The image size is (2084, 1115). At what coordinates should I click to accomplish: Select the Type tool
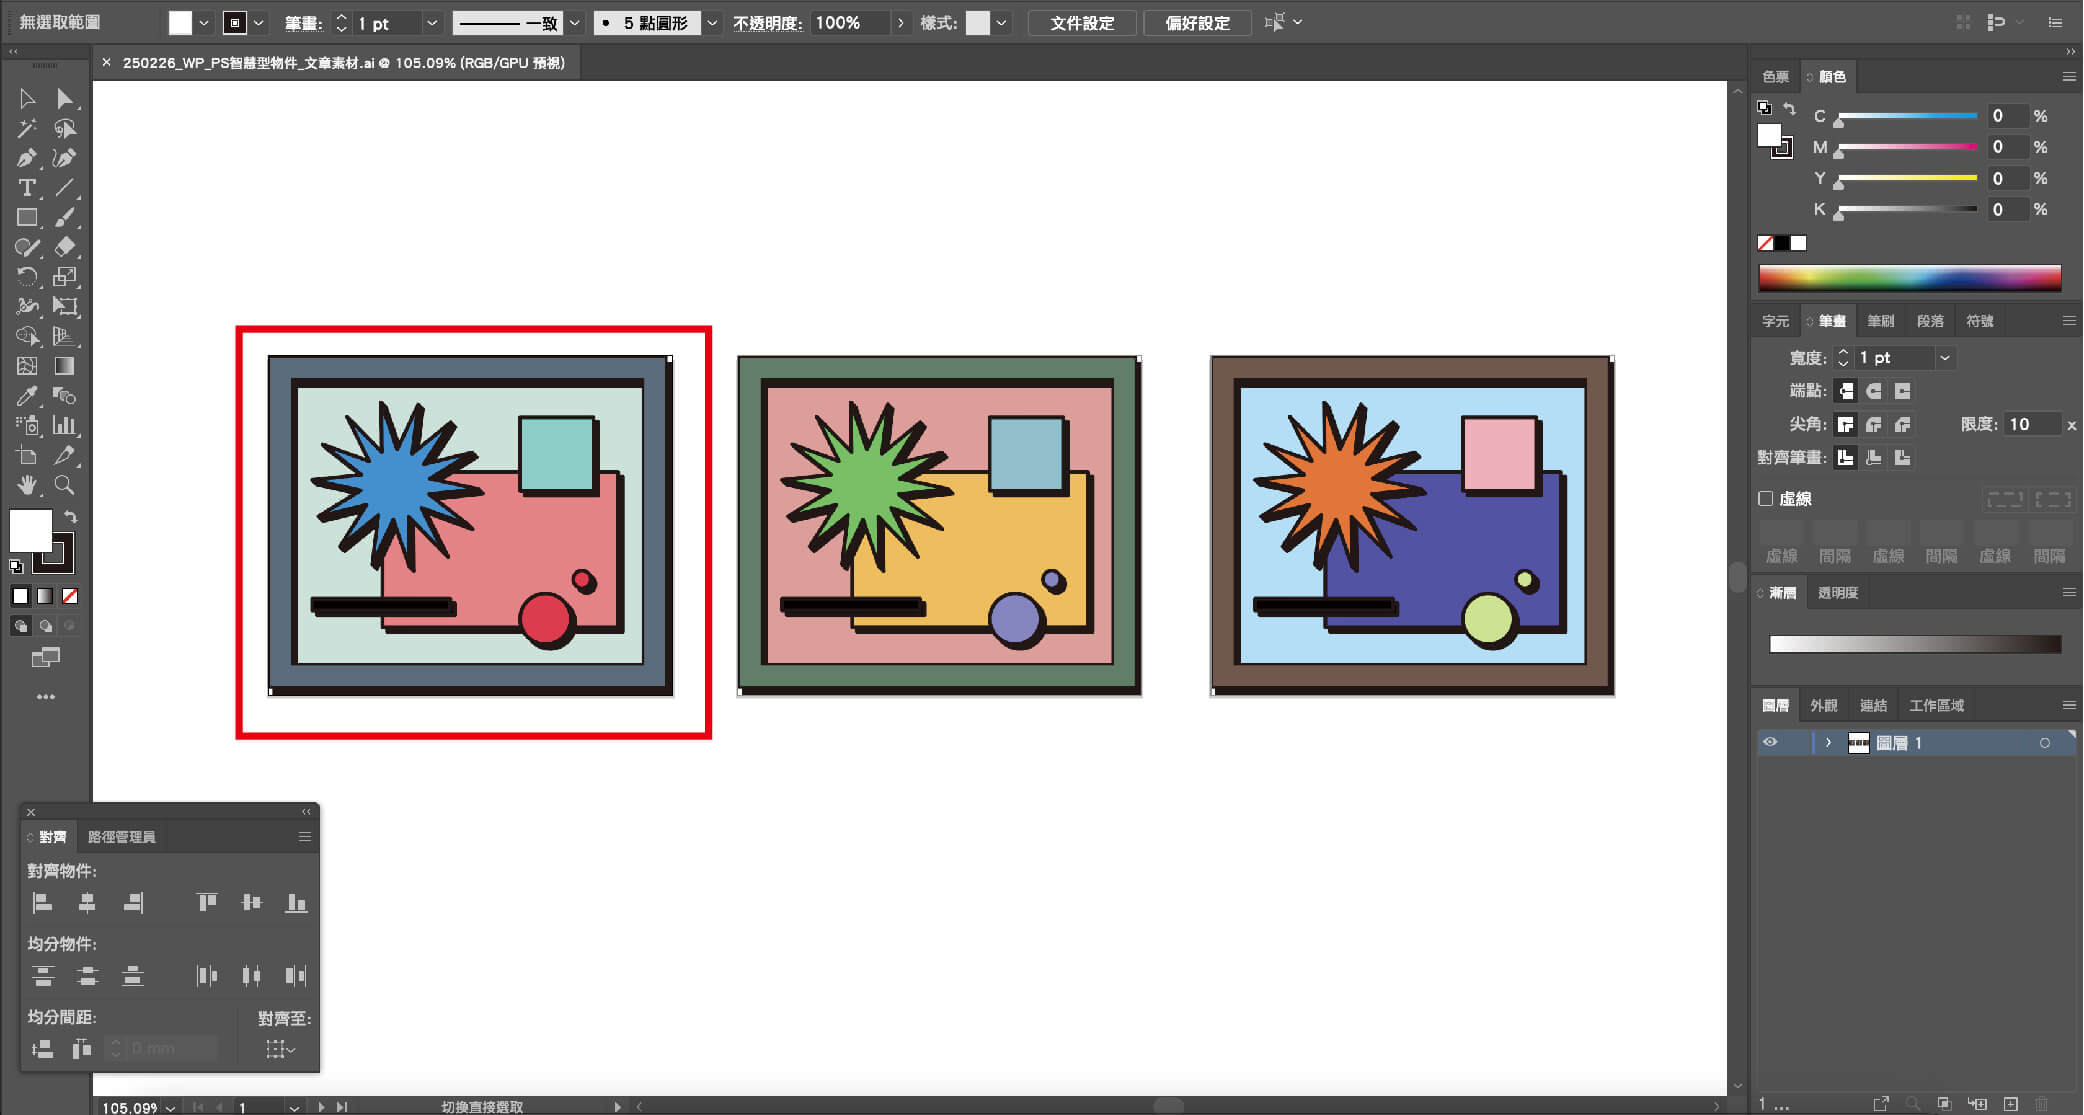coord(27,188)
